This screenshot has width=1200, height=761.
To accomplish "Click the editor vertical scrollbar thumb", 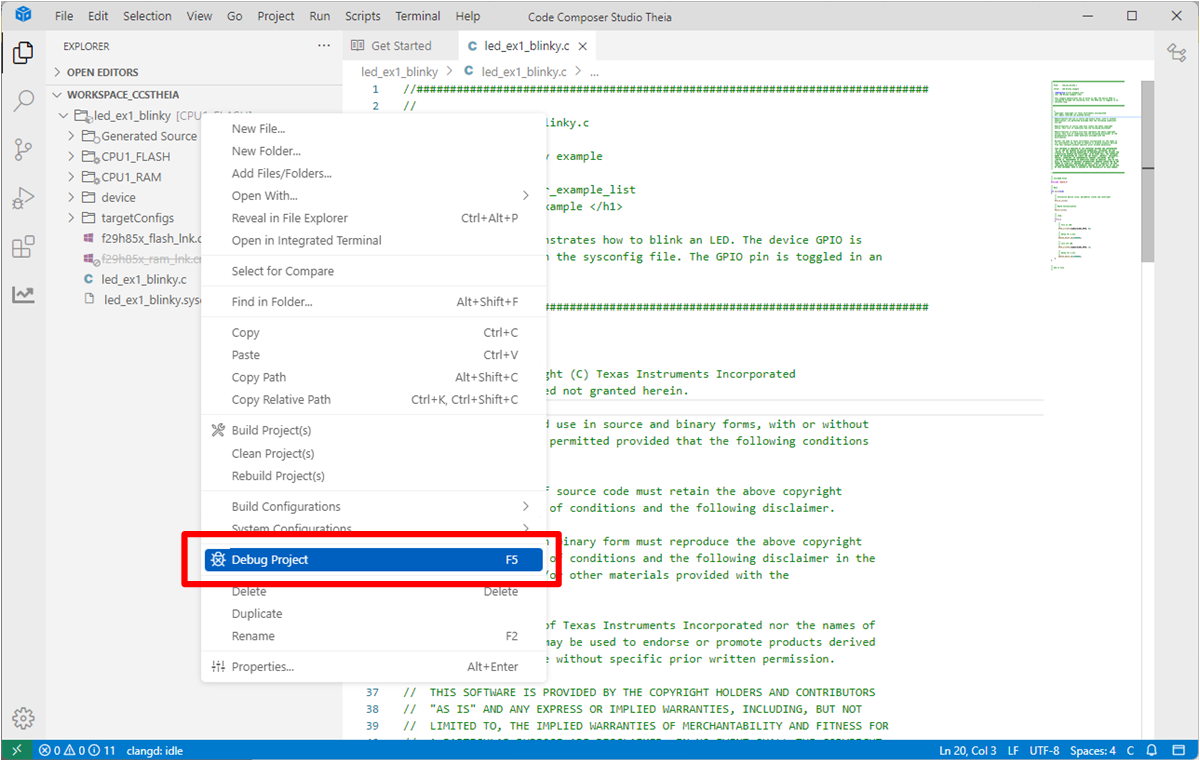I will 1147,170.
